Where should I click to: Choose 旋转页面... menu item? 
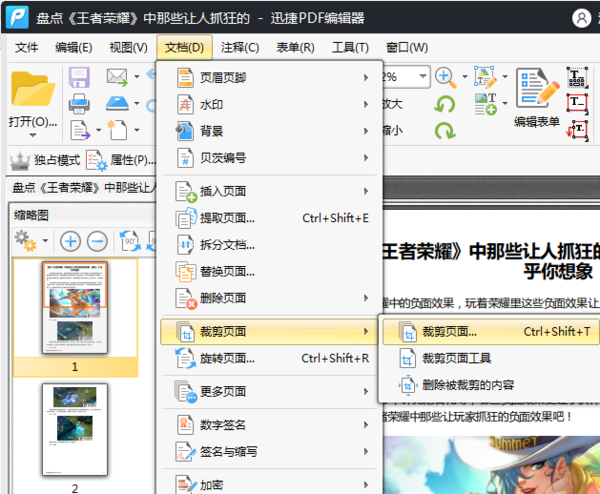269,359
